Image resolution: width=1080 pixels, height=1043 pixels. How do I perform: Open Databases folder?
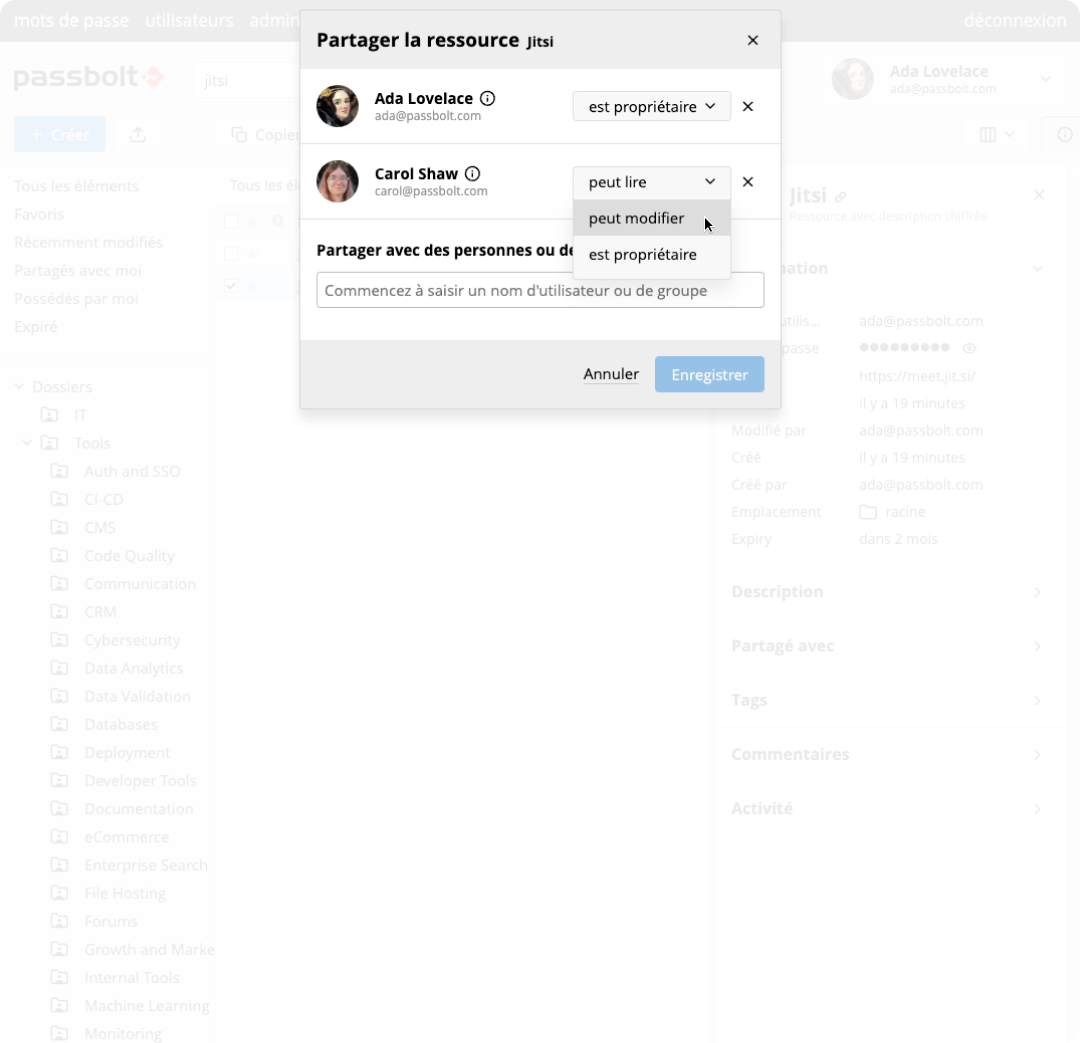click(x=121, y=725)
